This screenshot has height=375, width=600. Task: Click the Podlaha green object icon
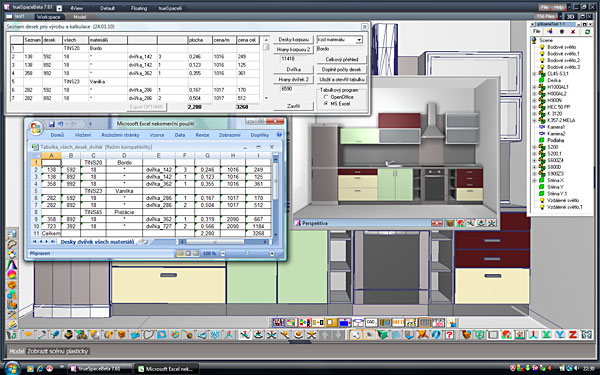[542, 140]
